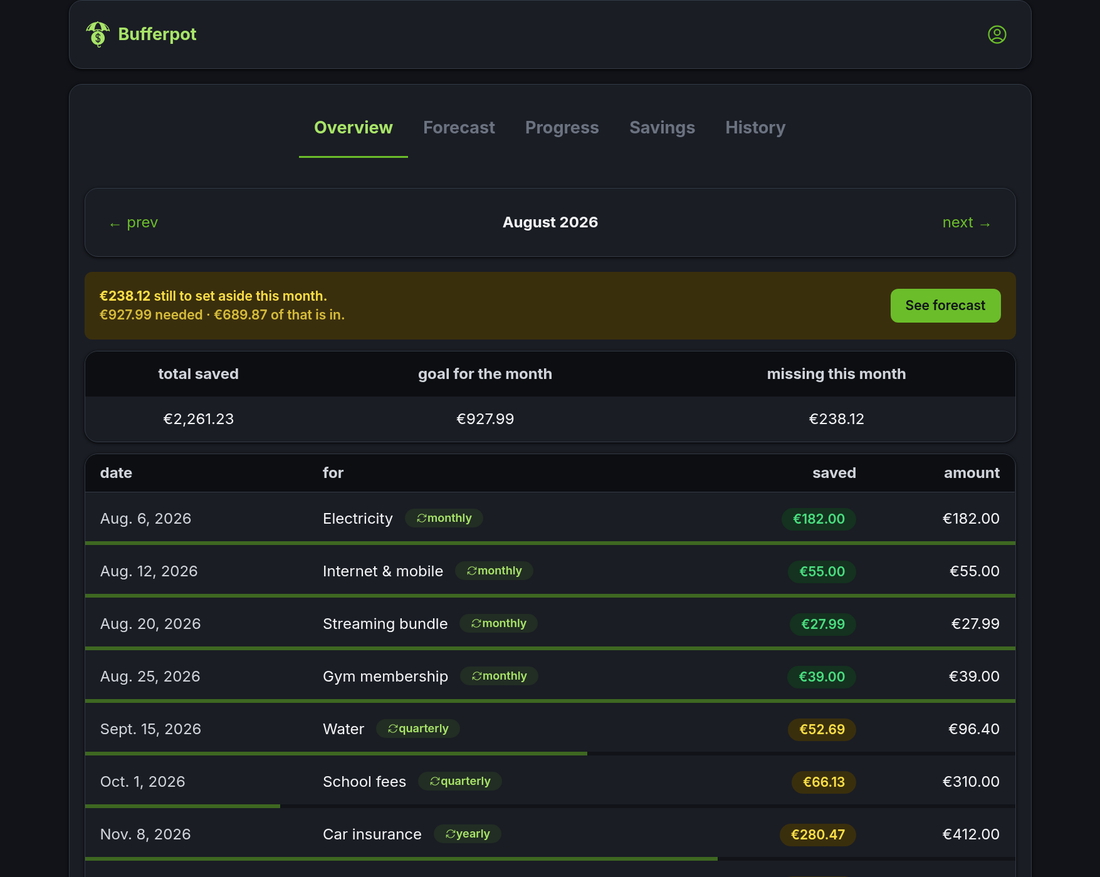Select the Water entry name
1100x877 pixels.
point(343,729)
